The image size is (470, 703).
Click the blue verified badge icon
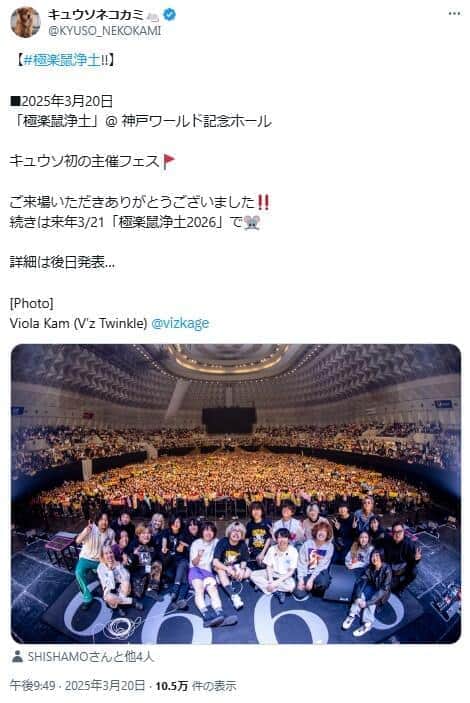pyautogui.click(x=169, y=15)
